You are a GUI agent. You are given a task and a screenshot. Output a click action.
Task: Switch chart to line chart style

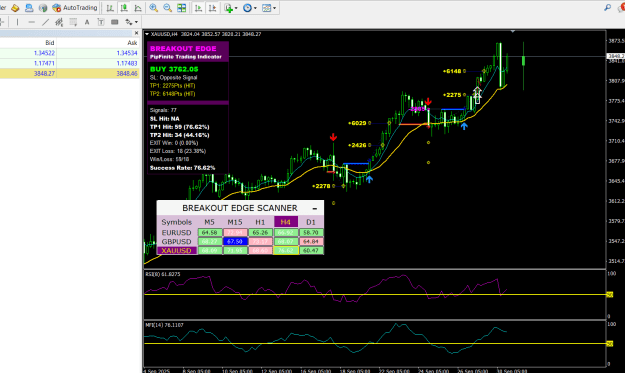coord(138,8)
